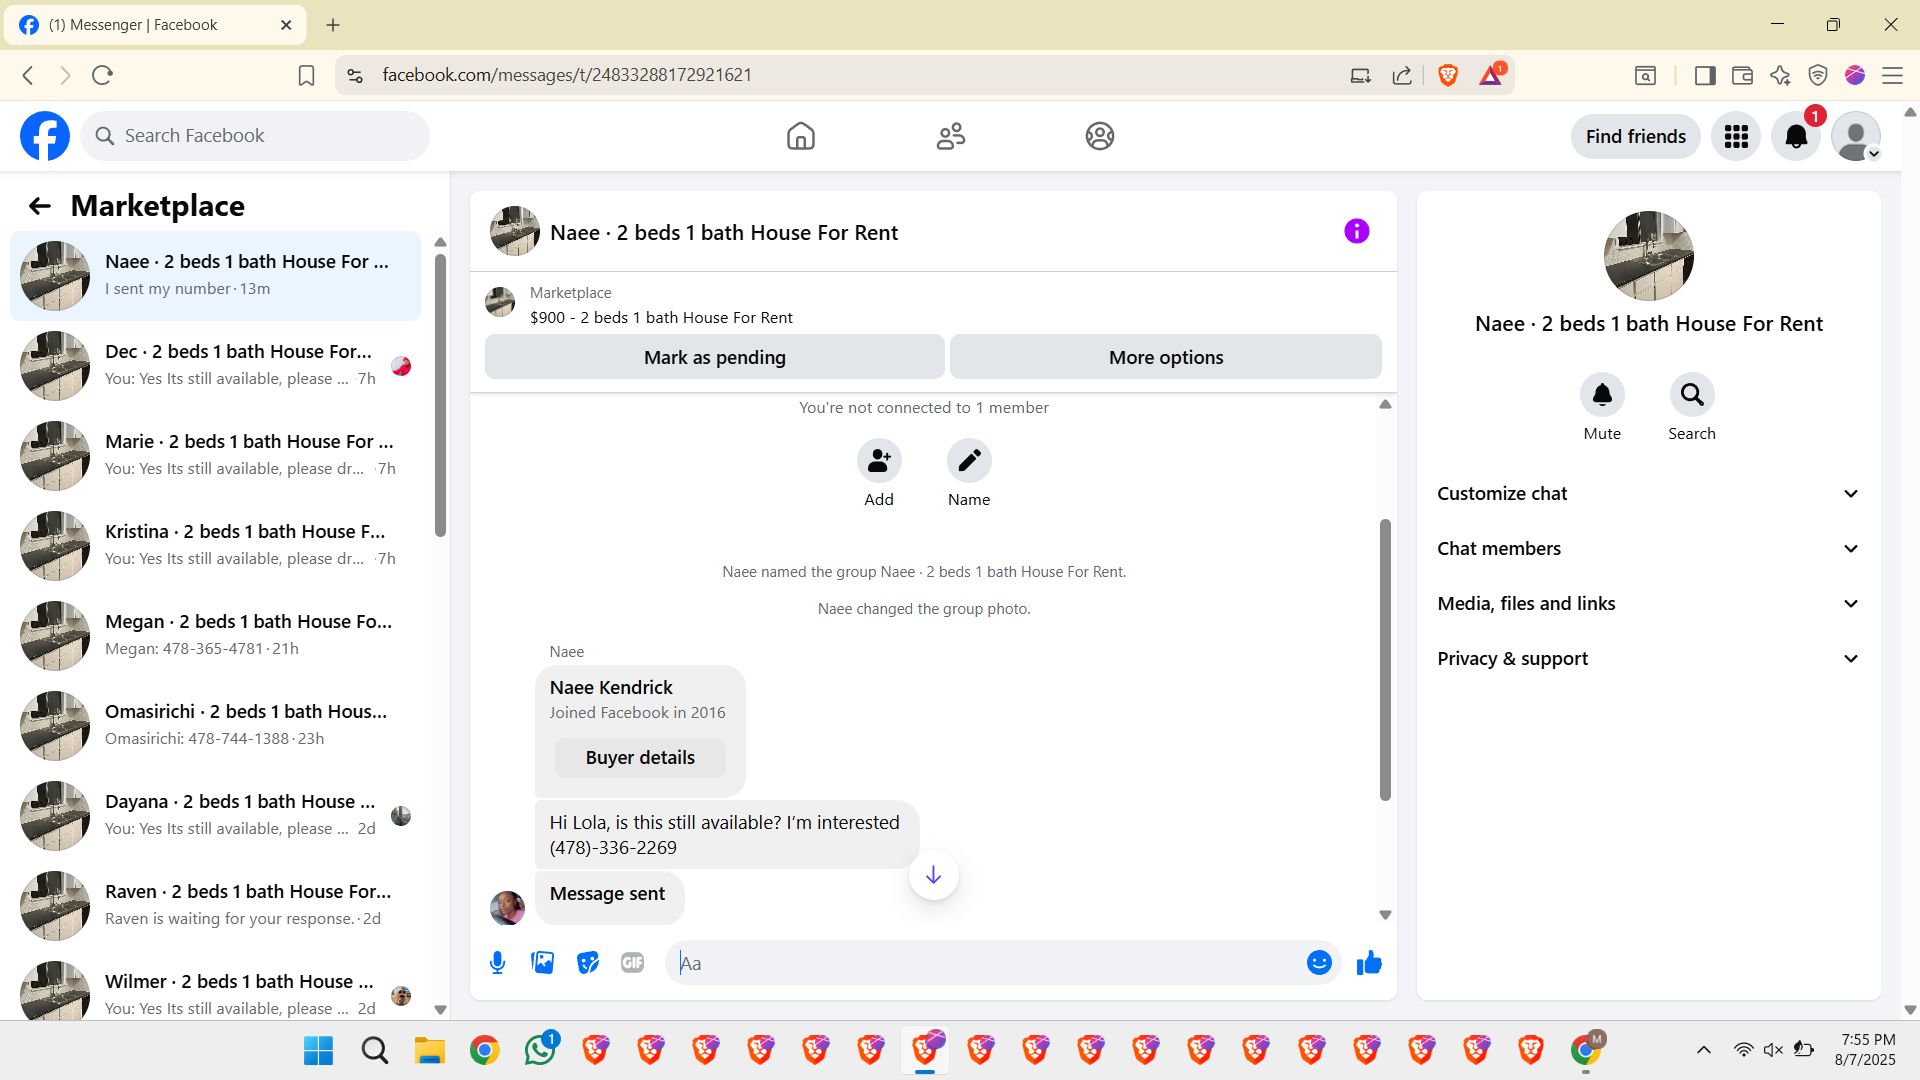Screen dimensions: 1920x1080
Task: Open Windows taskbar search
Action: tap(375, 1051)
